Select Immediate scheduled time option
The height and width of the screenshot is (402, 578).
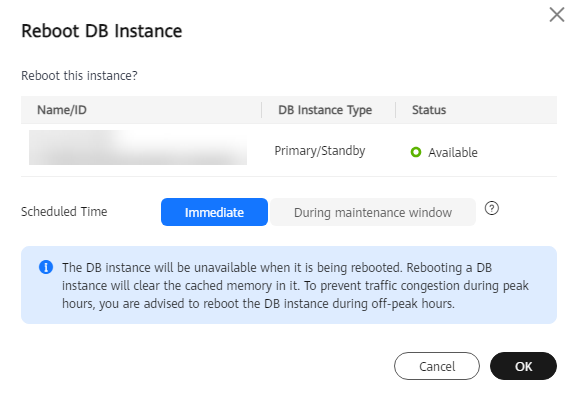click(214, 212)
